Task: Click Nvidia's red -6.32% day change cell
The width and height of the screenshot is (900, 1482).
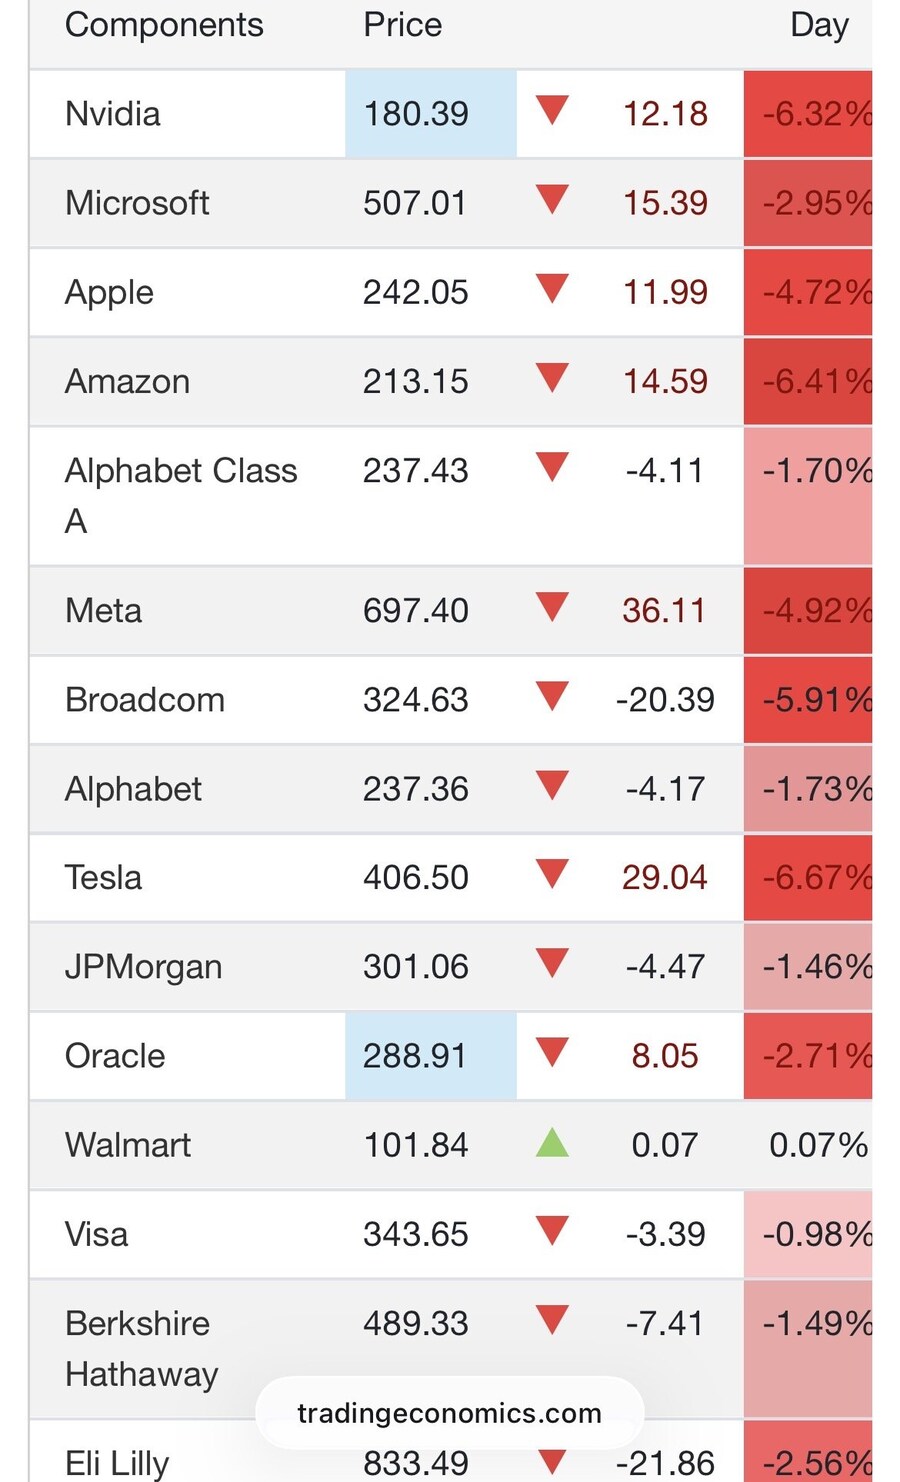Action: [808, 114]
